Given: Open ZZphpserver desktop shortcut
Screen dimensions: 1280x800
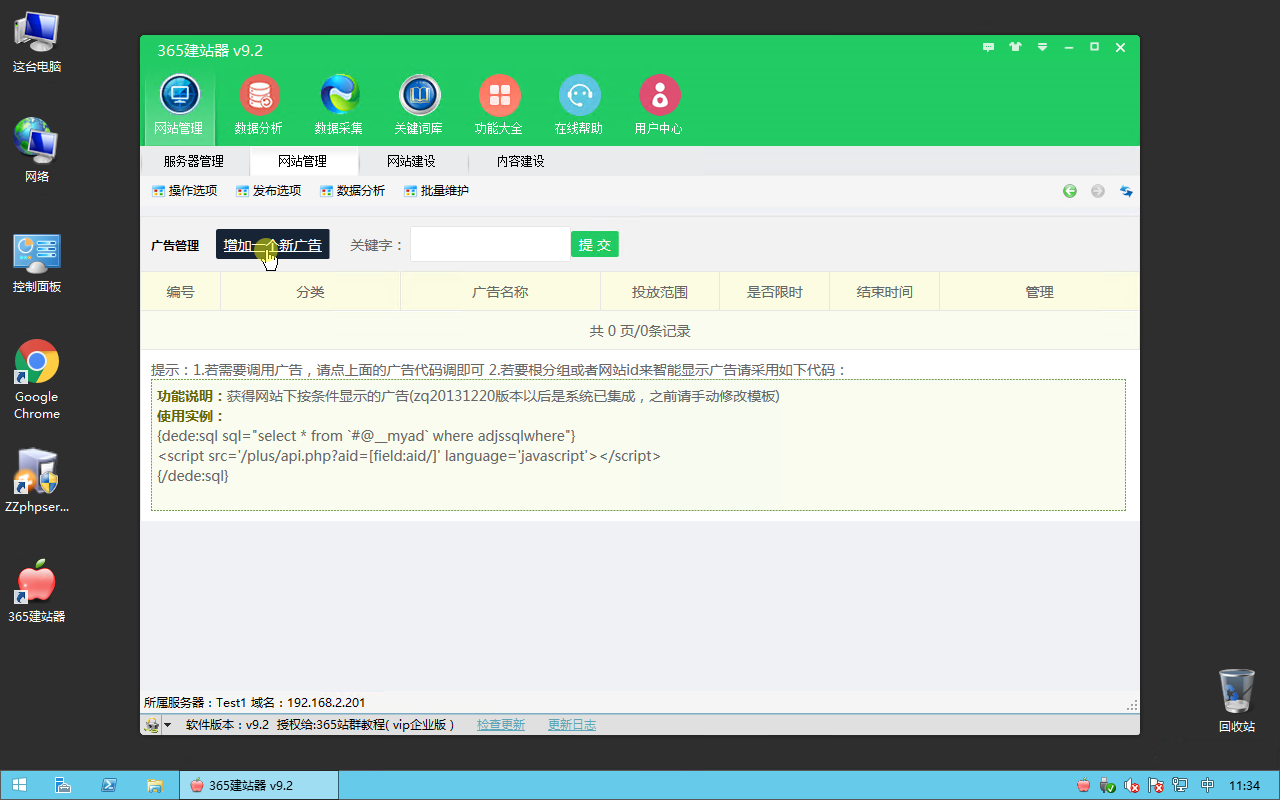Looking at the screenshot, I should click(37, 481).
